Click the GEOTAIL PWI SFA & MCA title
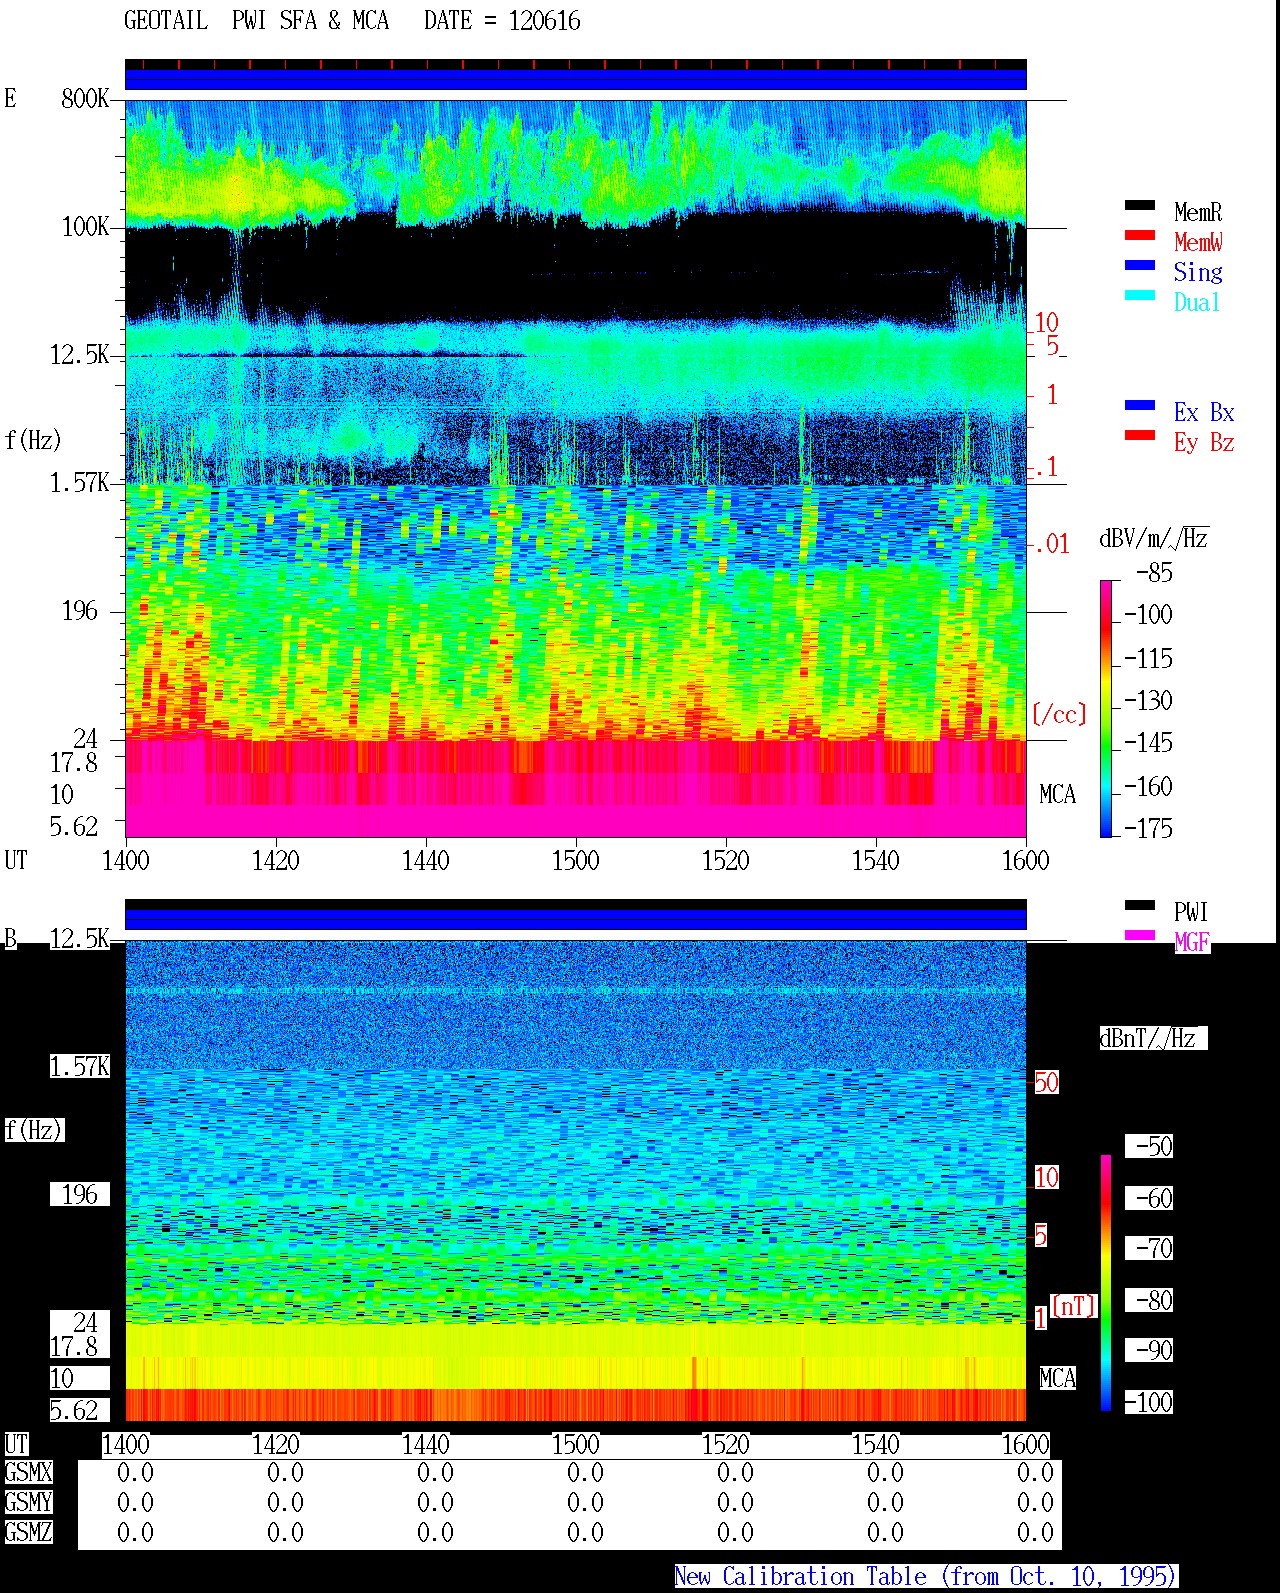Image resolution: width=1280 pixels, height=1593 pixels. coord(256,21)
